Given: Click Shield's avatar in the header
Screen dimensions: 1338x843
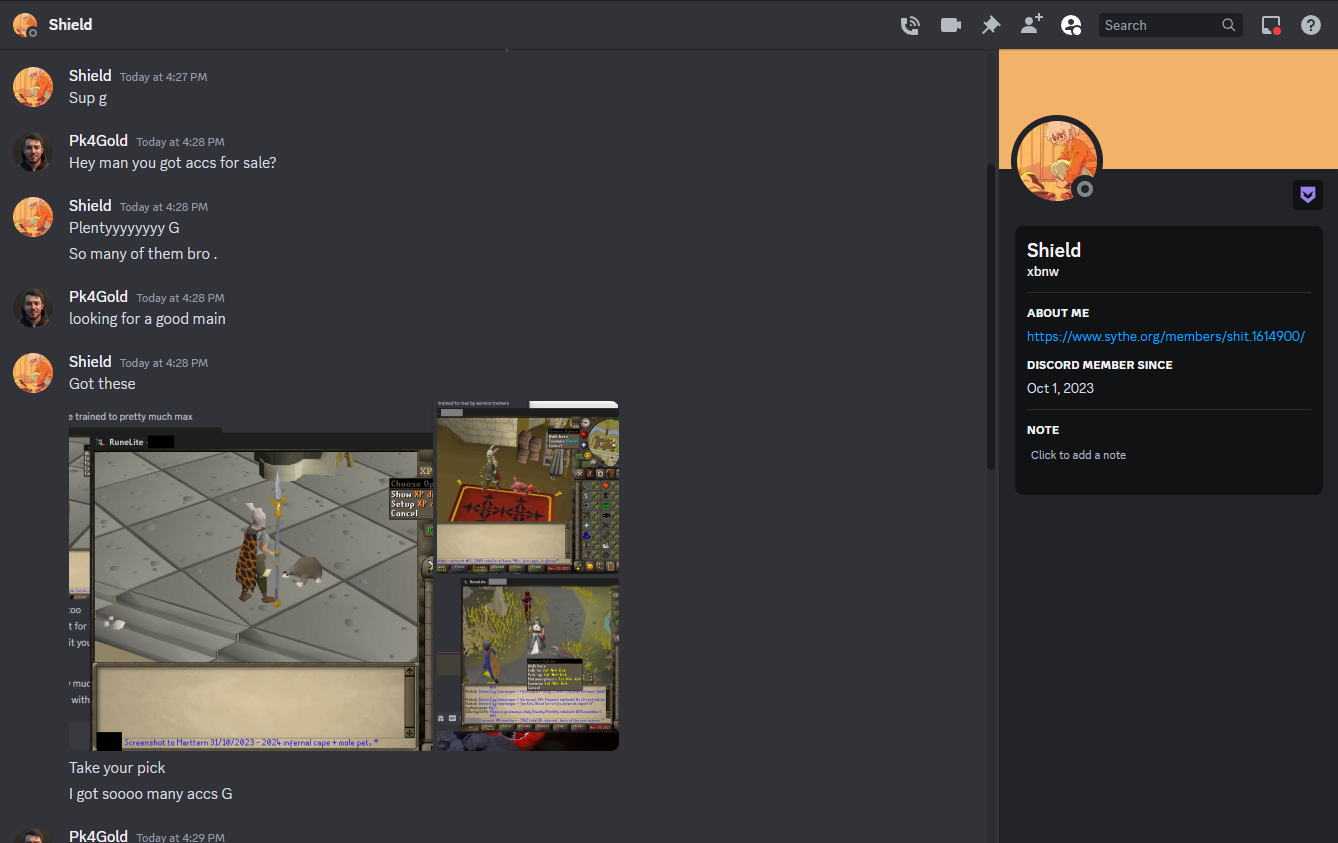Looking at the screenshot, I should [25, 25].
